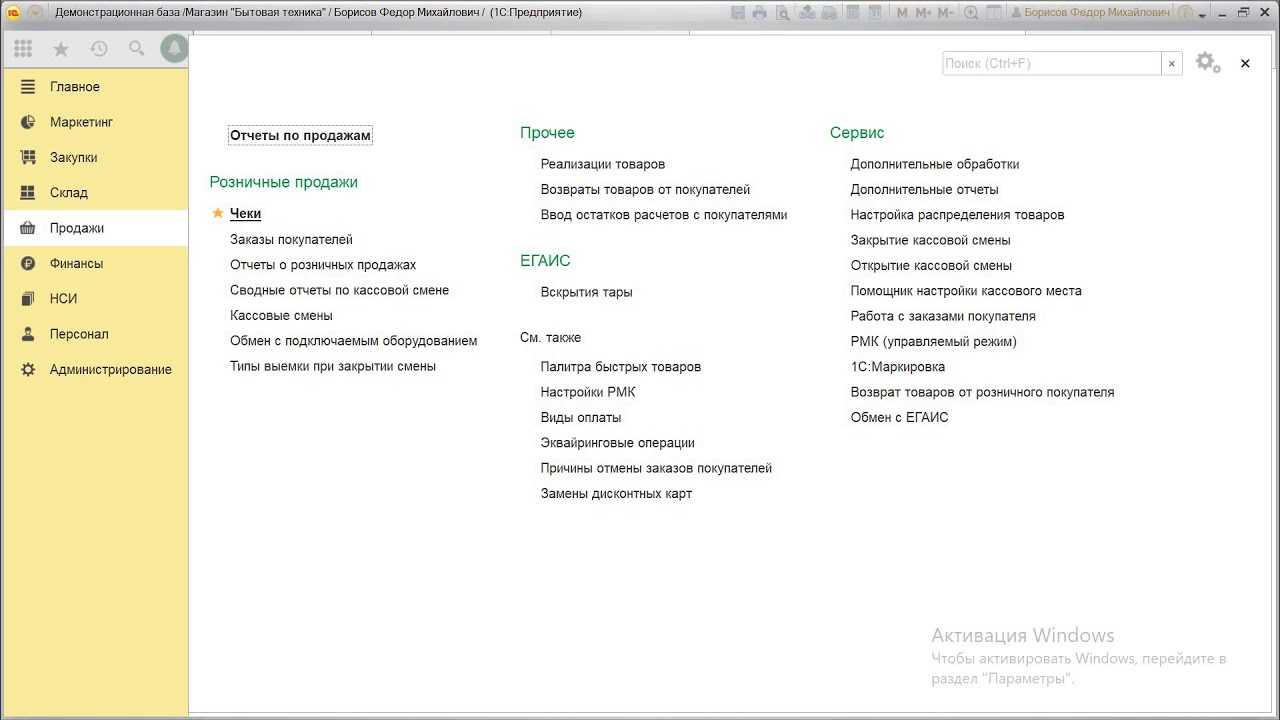Open the Главное section
Image resolution: width=1280 pixels, height=720 pixels.
(x=95, y=87)
